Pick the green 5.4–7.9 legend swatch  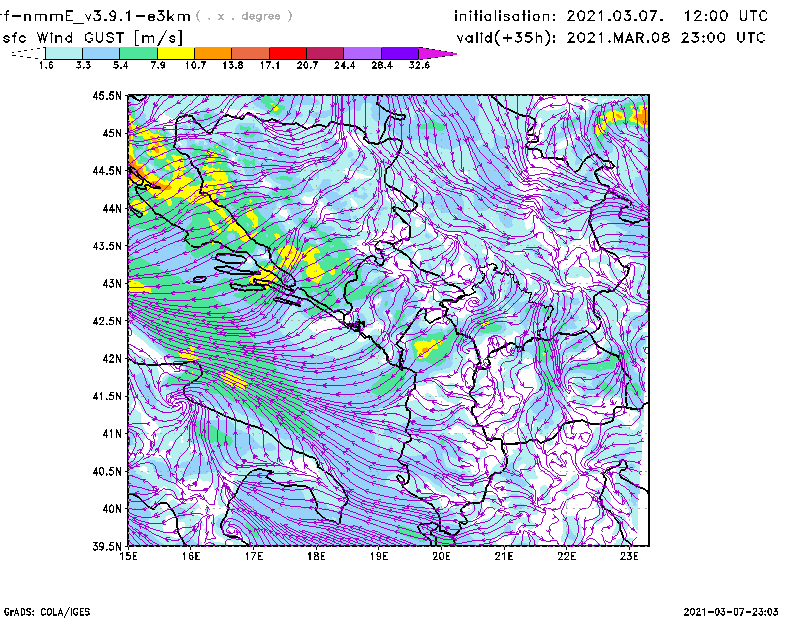[138, 53]
